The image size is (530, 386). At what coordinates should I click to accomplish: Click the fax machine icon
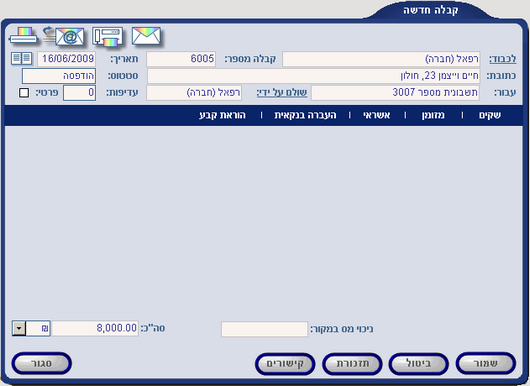point(107,36)
